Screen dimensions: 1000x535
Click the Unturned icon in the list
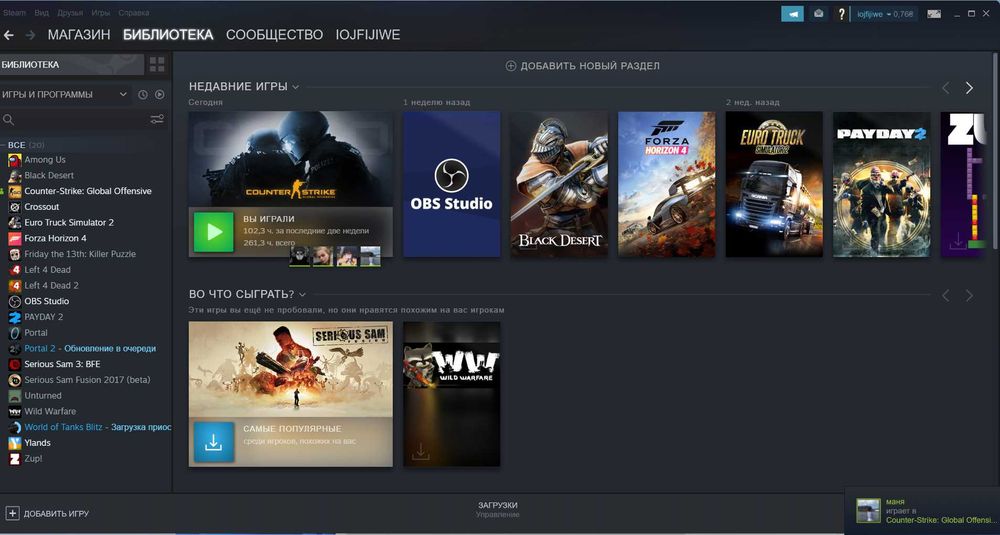[14, 395]
